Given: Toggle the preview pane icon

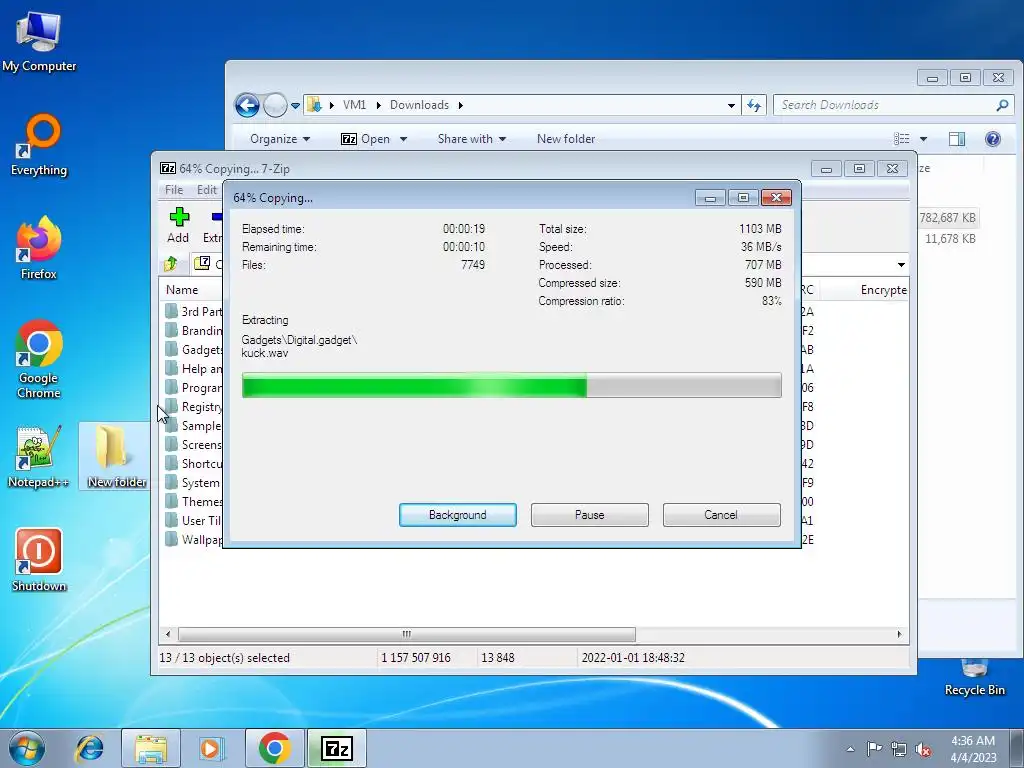Looking at the screenshot, I should 957,138.
